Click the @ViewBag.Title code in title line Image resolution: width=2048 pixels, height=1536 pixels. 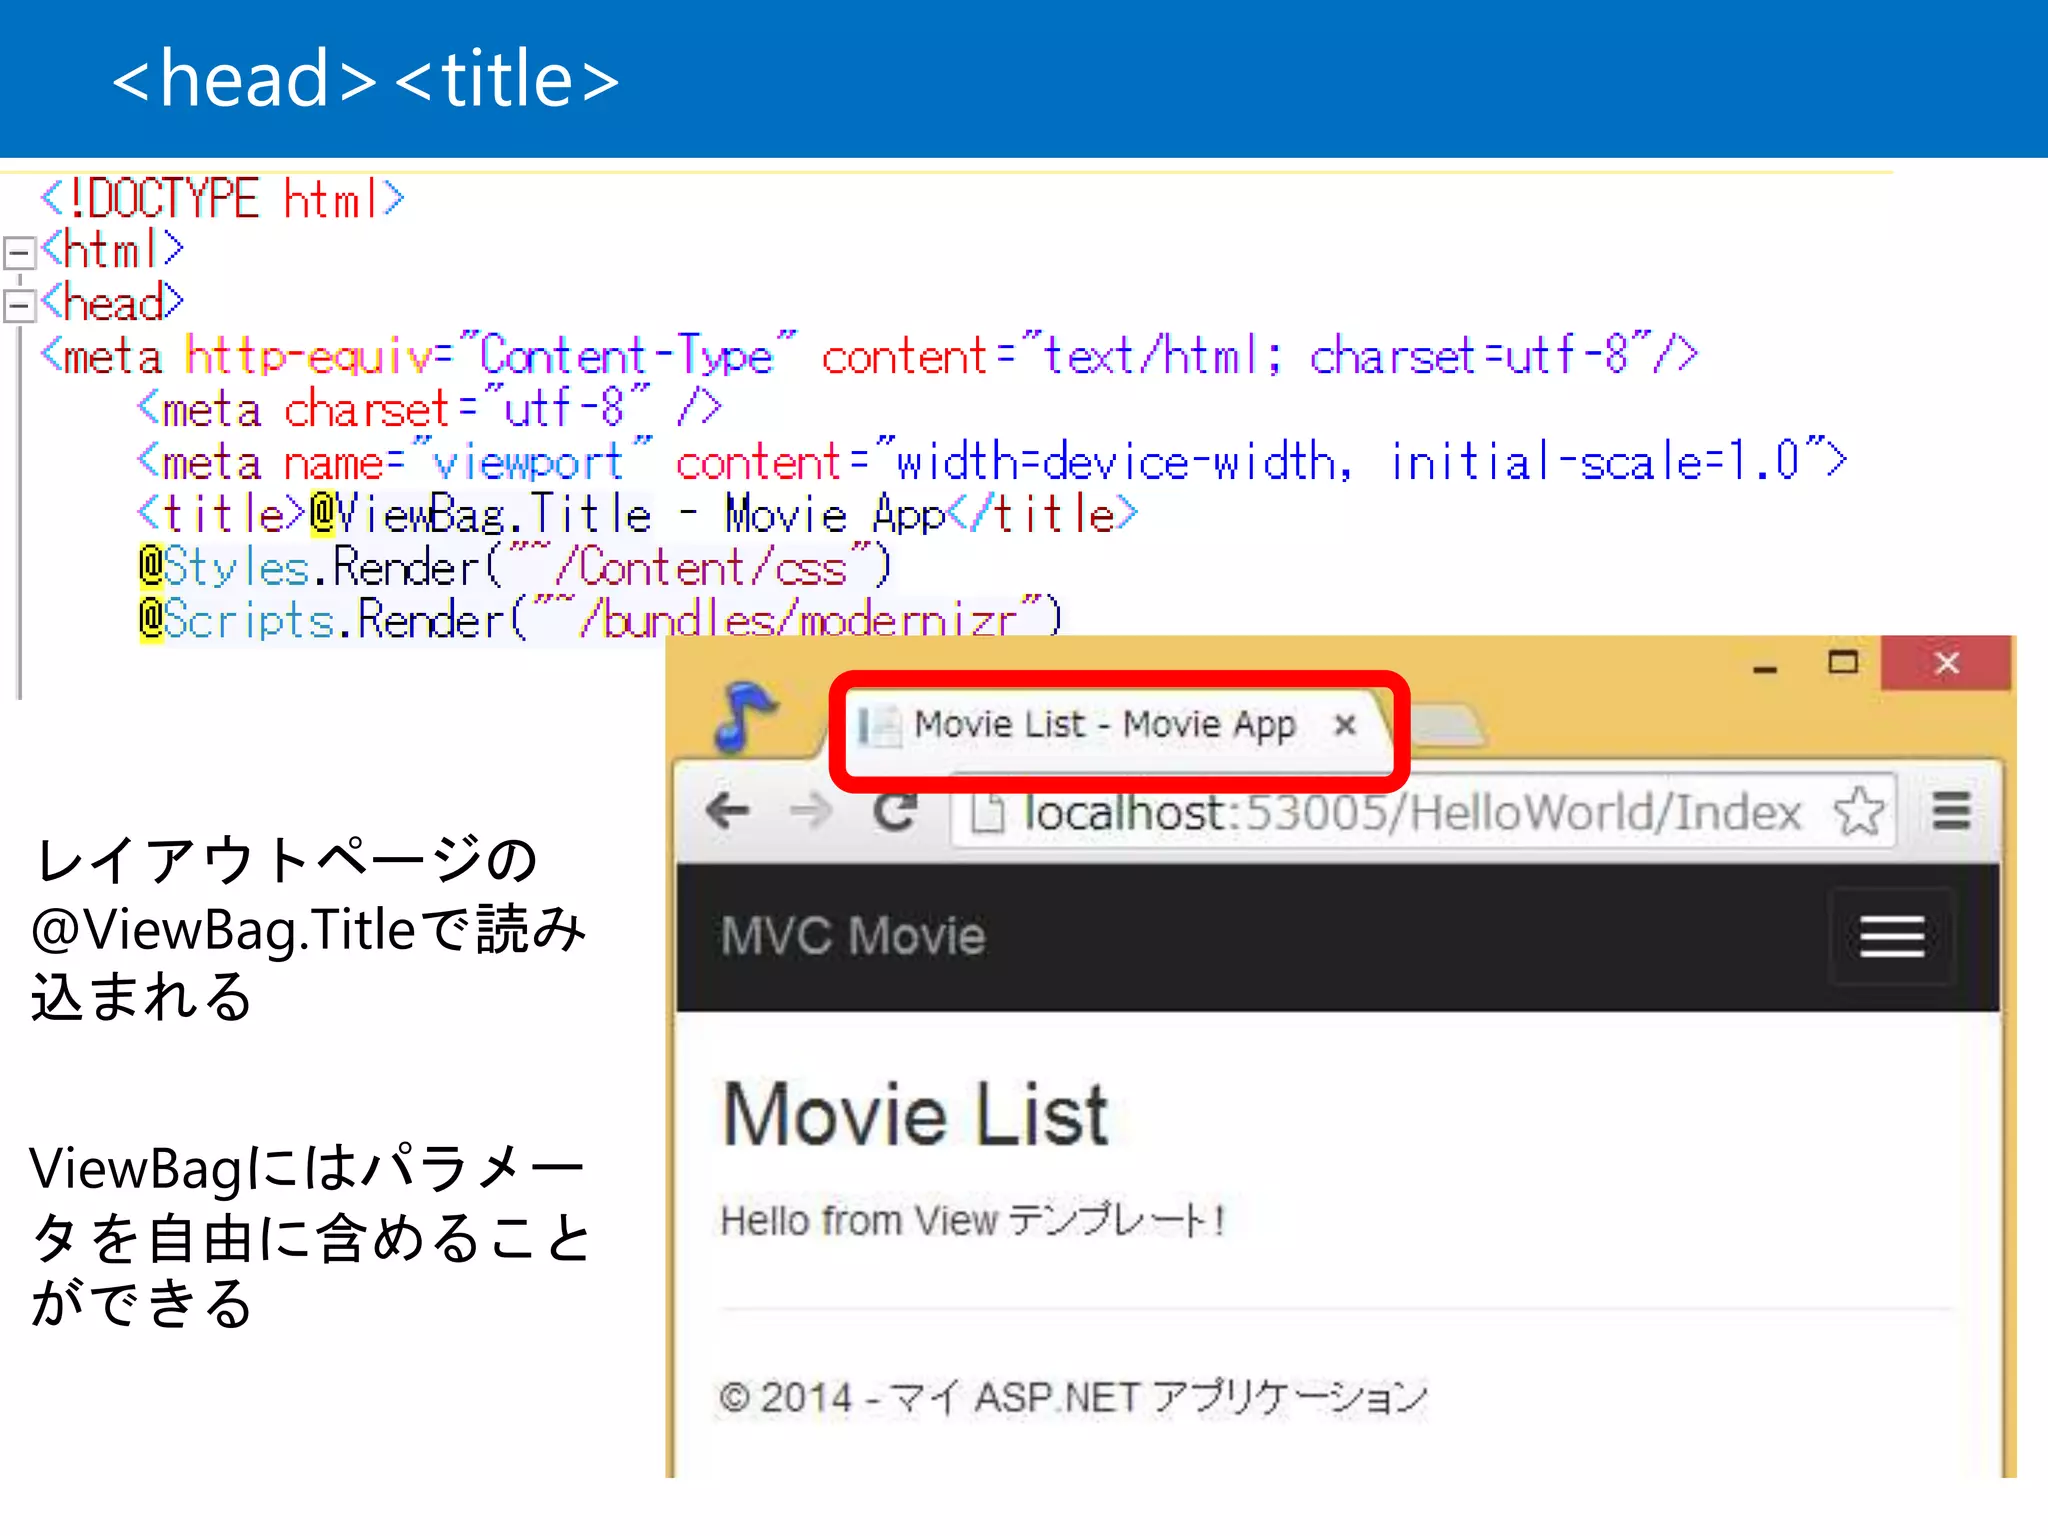point(481,515)
